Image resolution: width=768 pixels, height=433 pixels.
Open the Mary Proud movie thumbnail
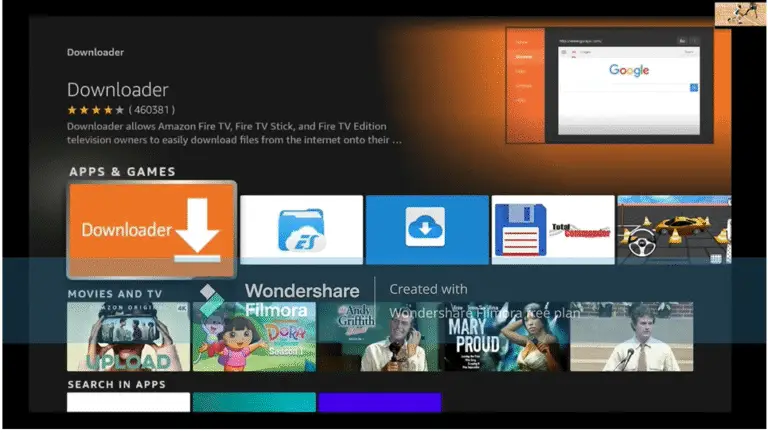pyautogui.click(x=505, y=337)
